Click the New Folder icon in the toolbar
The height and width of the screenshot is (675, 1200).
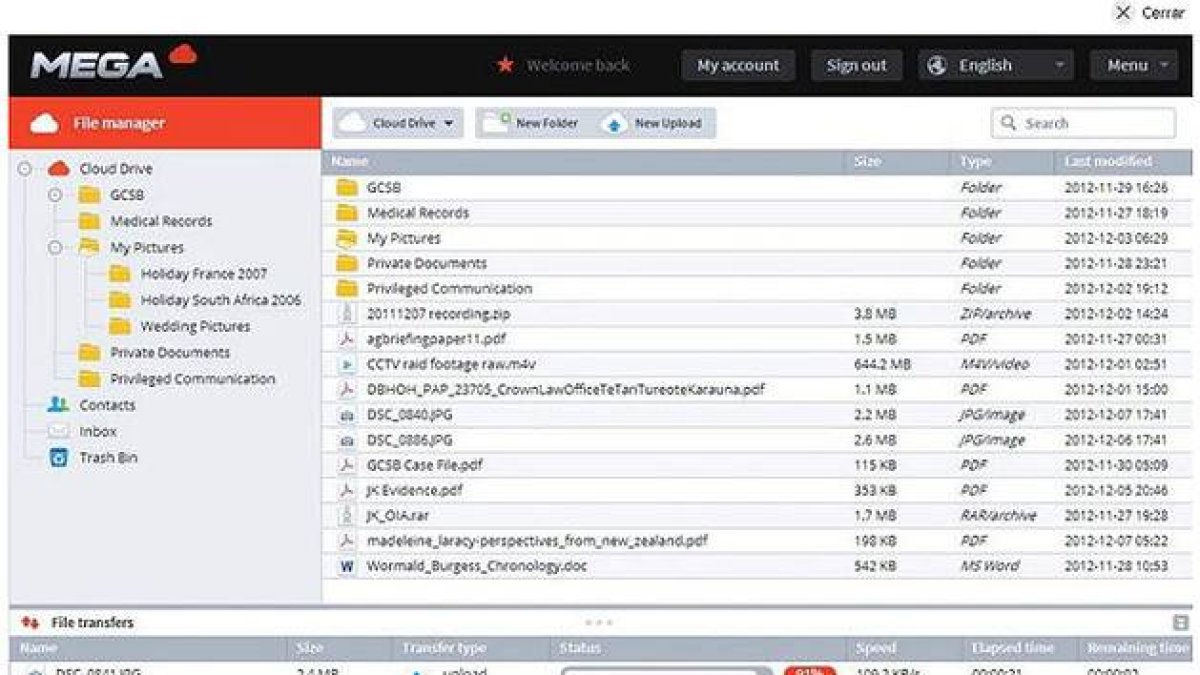pos(497,123)
